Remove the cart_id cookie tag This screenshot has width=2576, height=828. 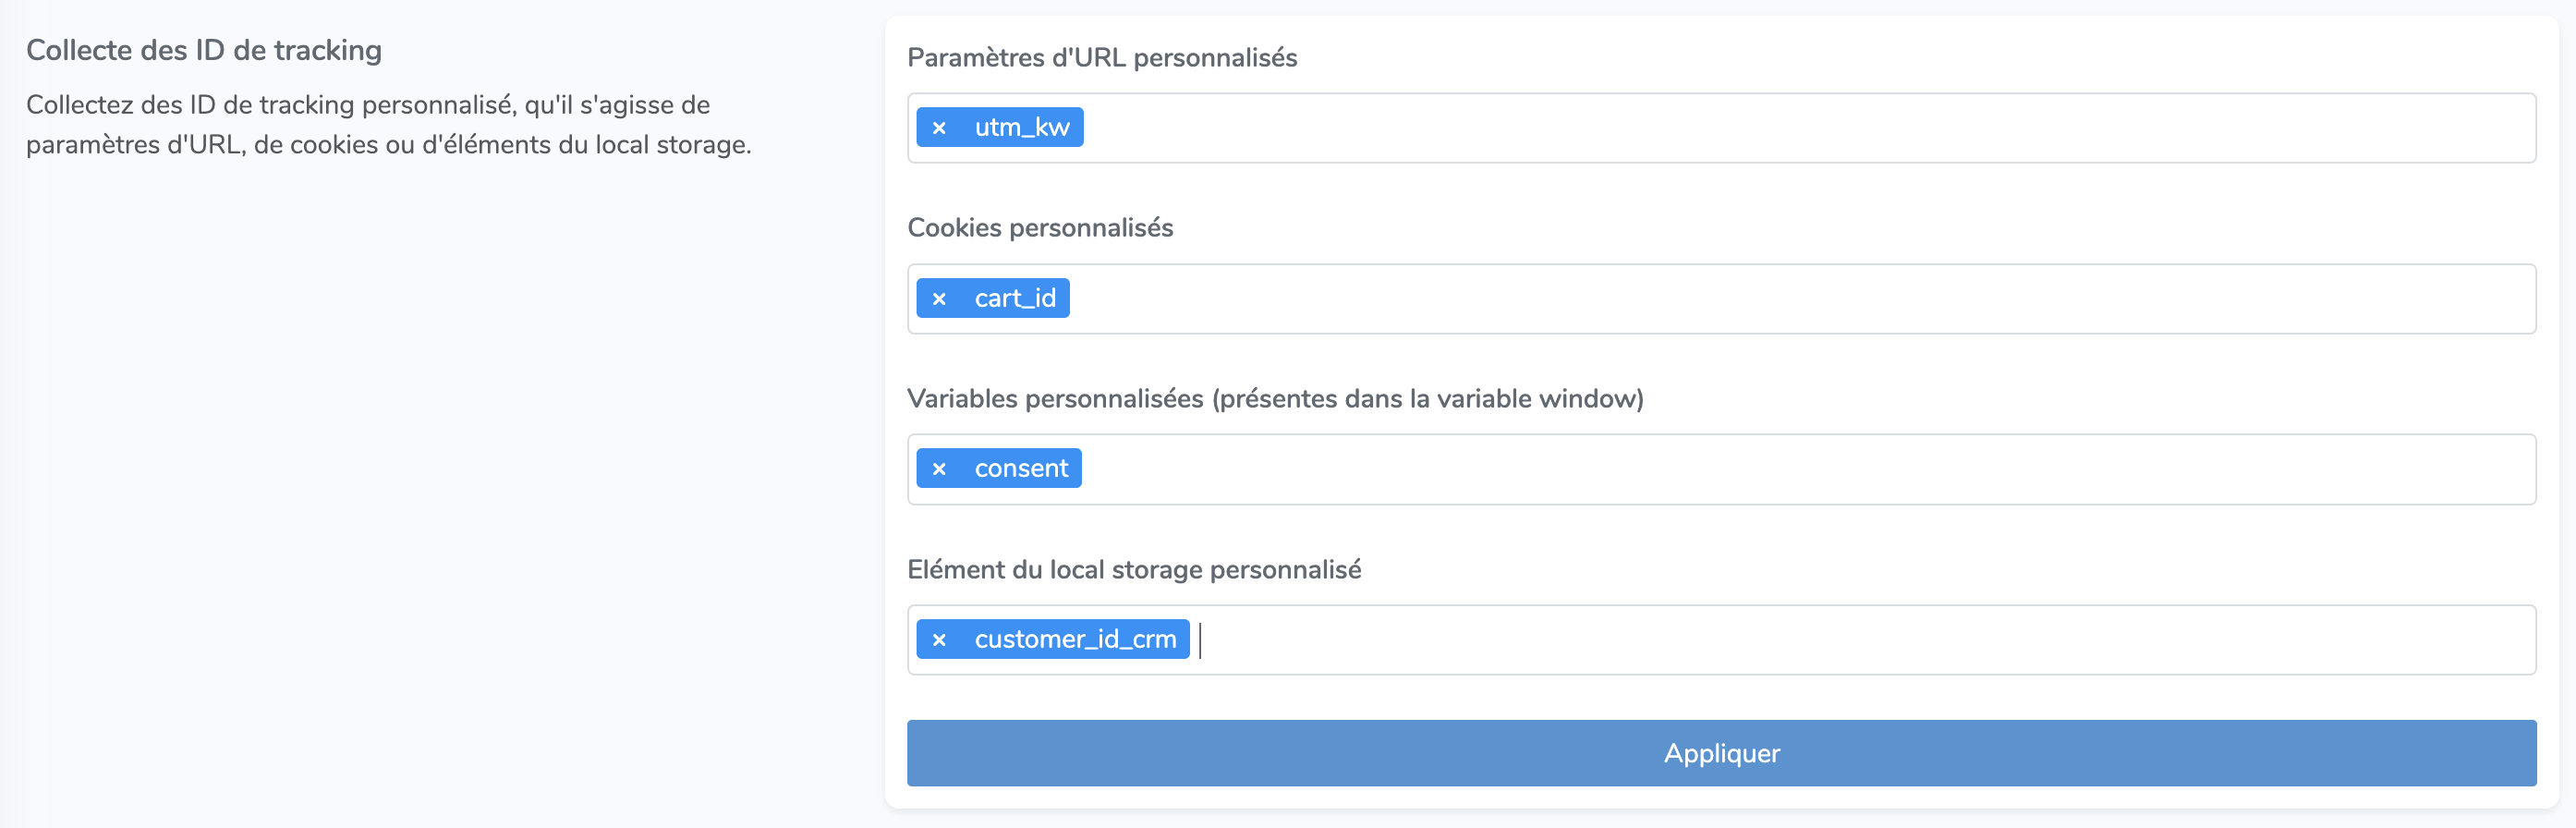938,299
